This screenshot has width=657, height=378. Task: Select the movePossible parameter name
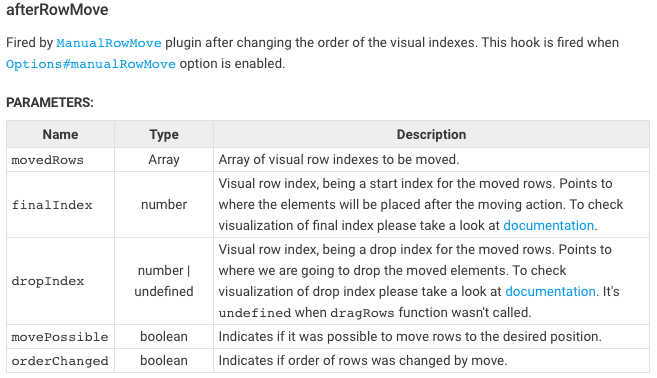tap(60, 337)
